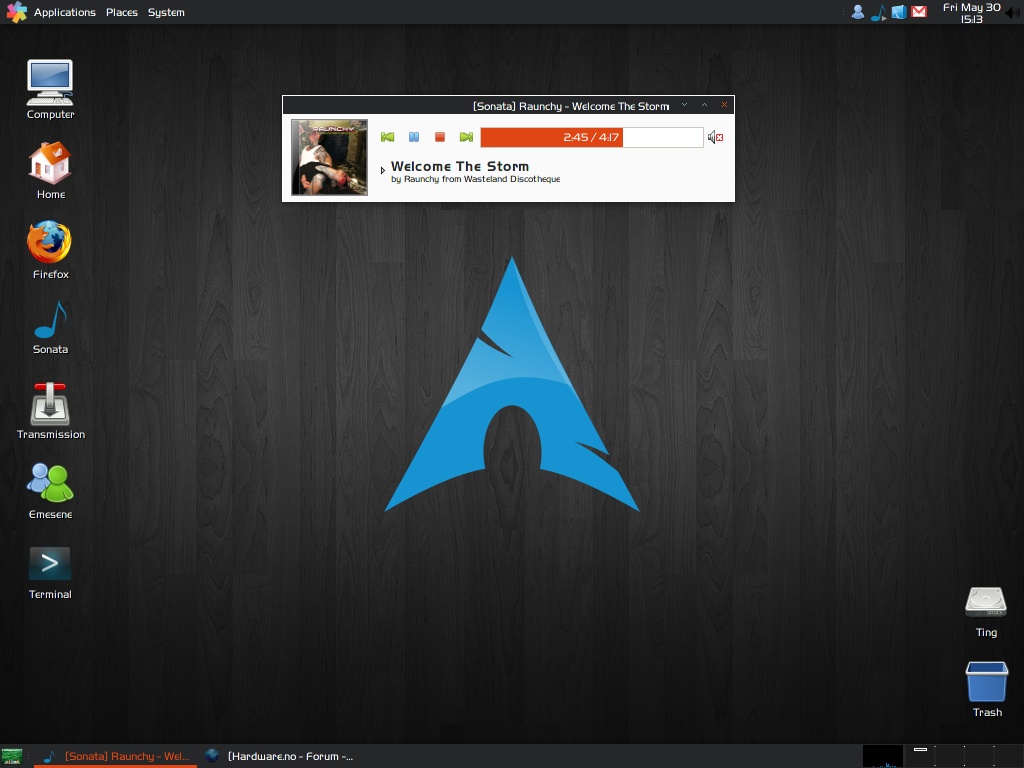Select the Home folder desktop icon
This screenshot has height=768, width=1024.
click(x=50, y=170)
